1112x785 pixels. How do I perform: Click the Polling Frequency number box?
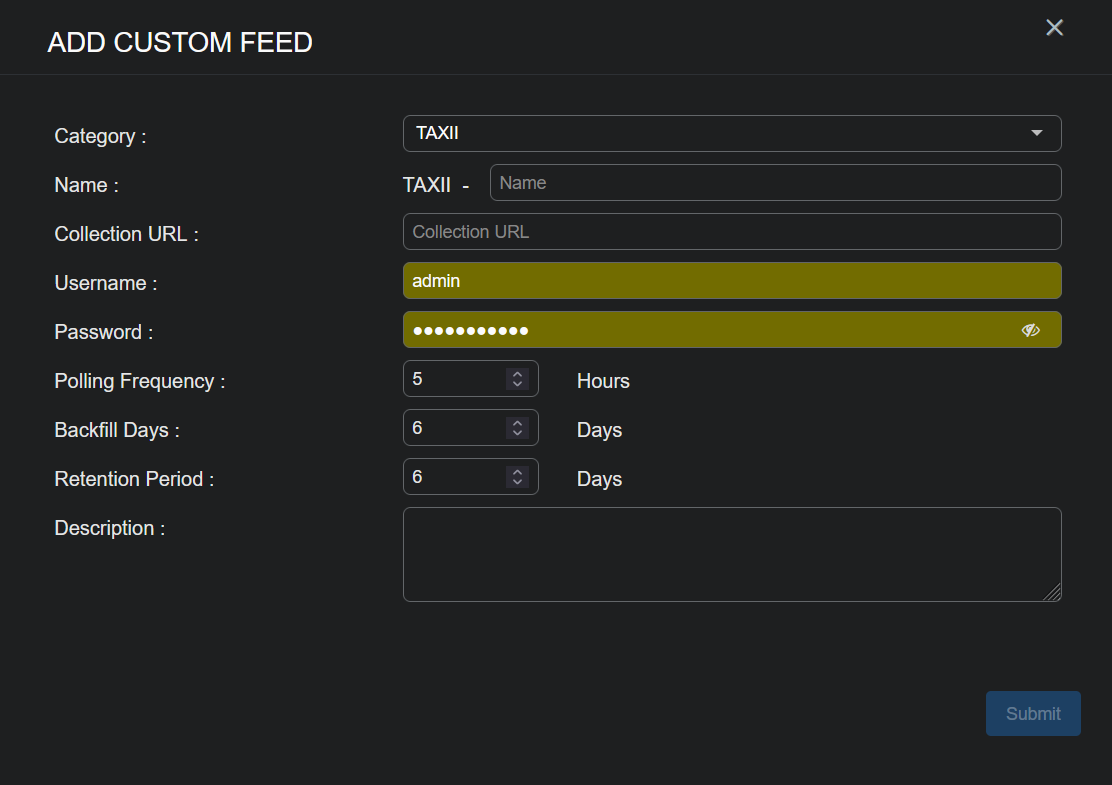pos(453,379)
